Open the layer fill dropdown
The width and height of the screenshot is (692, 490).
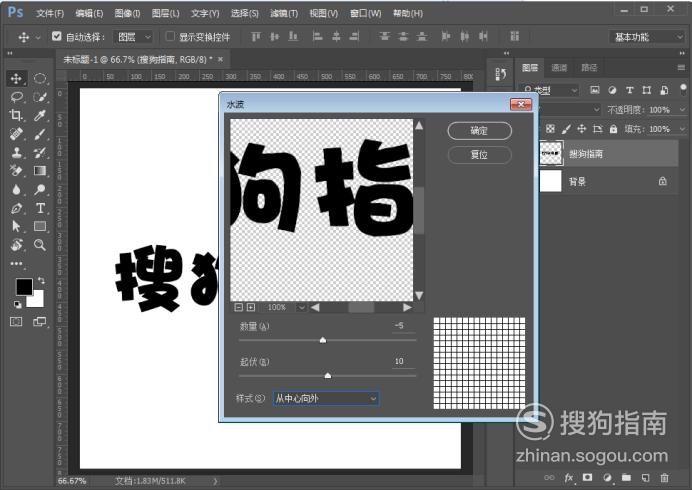click(x=682, y=129)
